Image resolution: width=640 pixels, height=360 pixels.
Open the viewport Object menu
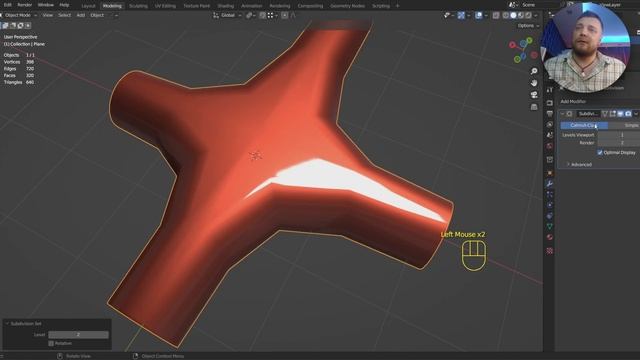(x=97, y=15)
